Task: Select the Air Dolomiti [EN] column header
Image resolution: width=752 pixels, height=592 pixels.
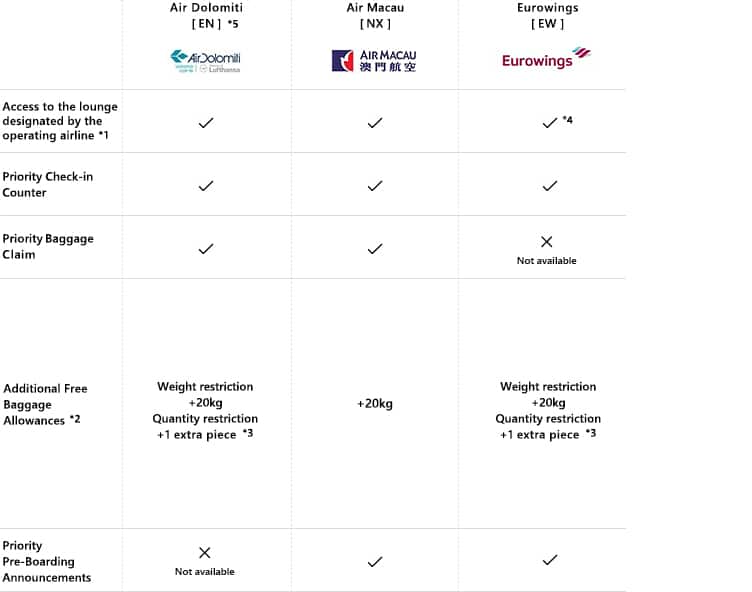Action: 205,15
